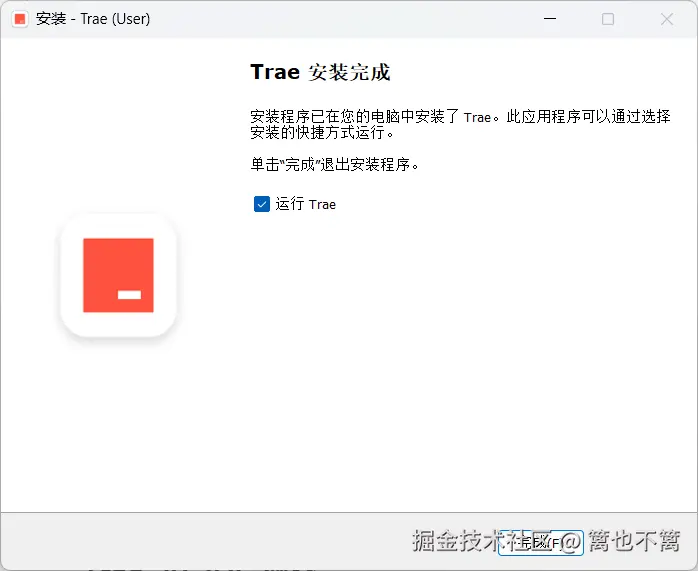
Task: Click the heading Trae 安装完成
Action: point(320,72)
